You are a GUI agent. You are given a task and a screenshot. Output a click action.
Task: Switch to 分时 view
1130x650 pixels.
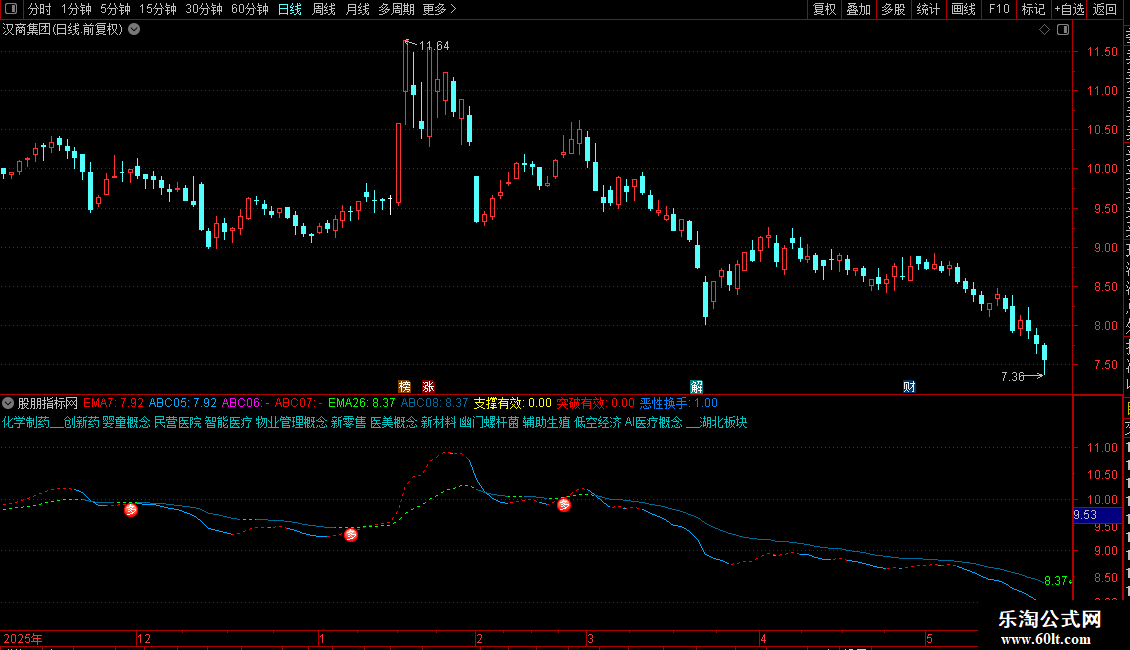point(40,9)
